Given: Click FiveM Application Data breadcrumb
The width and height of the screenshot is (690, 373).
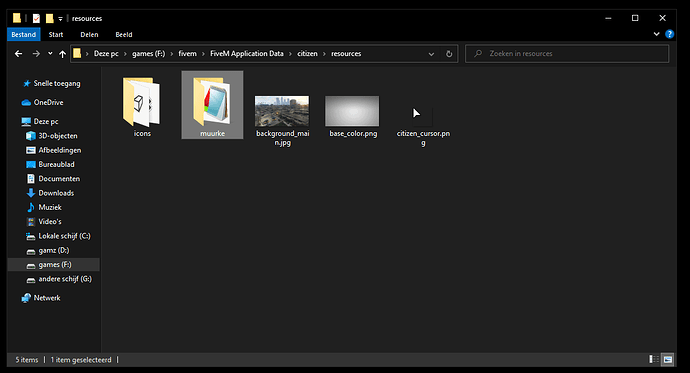Looking at the screenshot, I should tap(247, 54).
